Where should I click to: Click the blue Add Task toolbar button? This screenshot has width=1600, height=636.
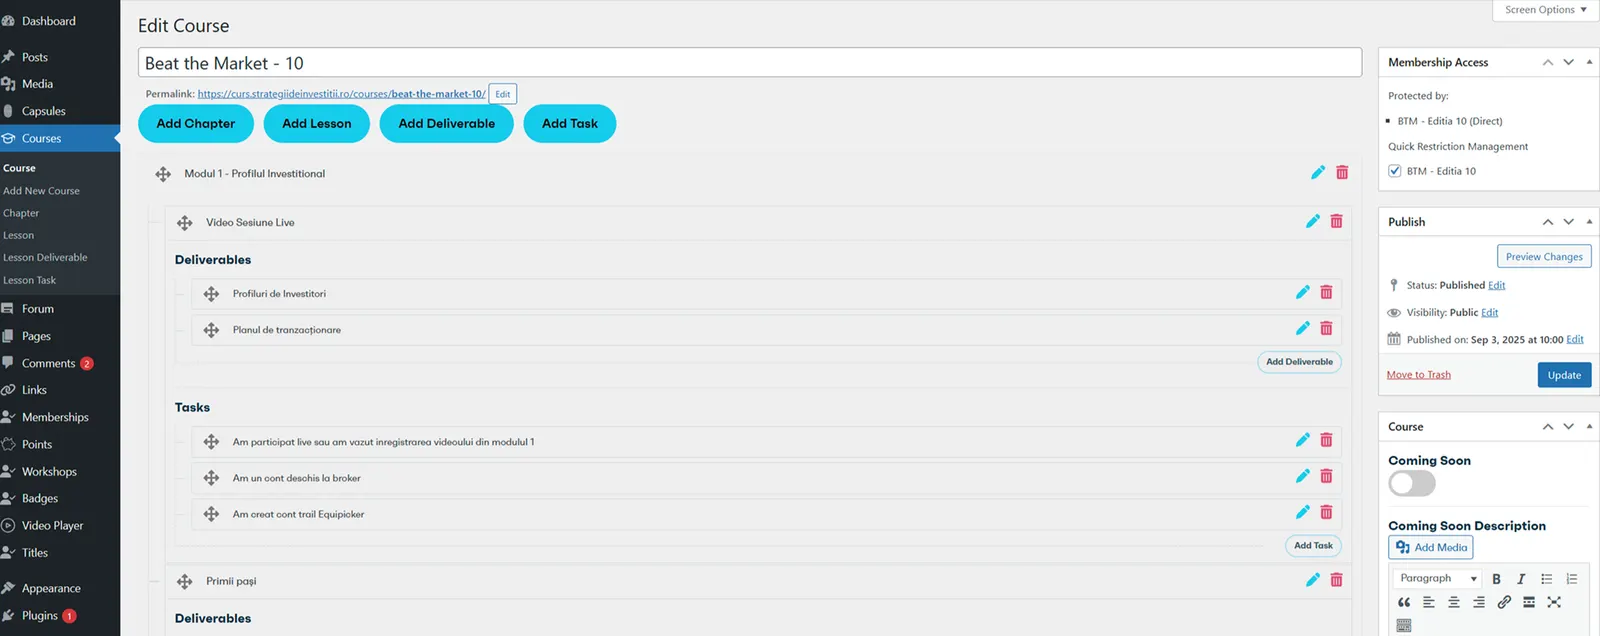click(570, 123)
